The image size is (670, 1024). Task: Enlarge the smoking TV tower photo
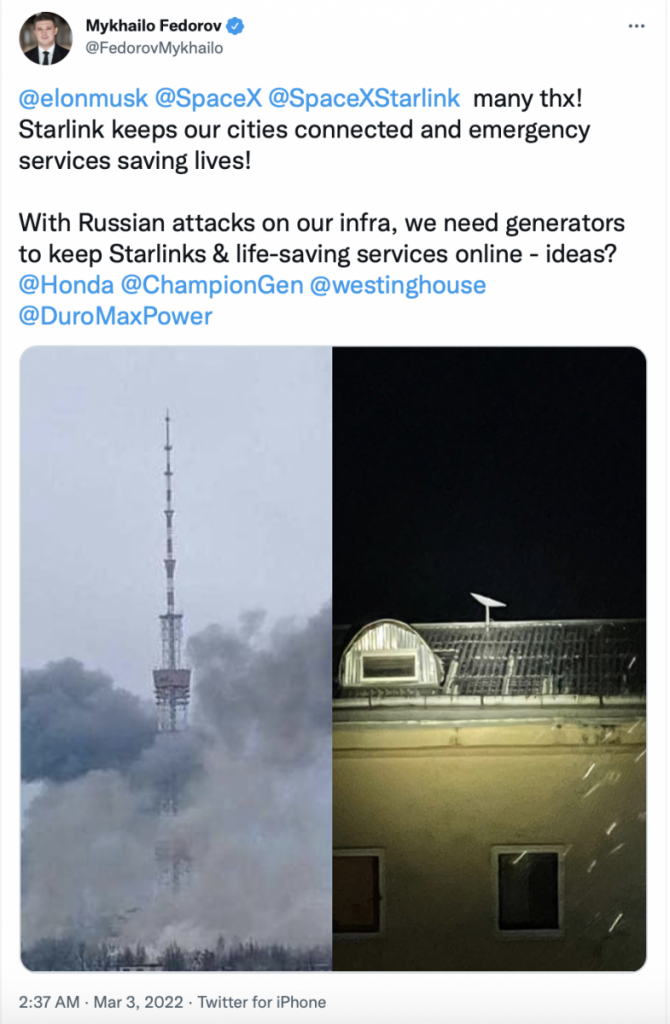click(176, 658)
